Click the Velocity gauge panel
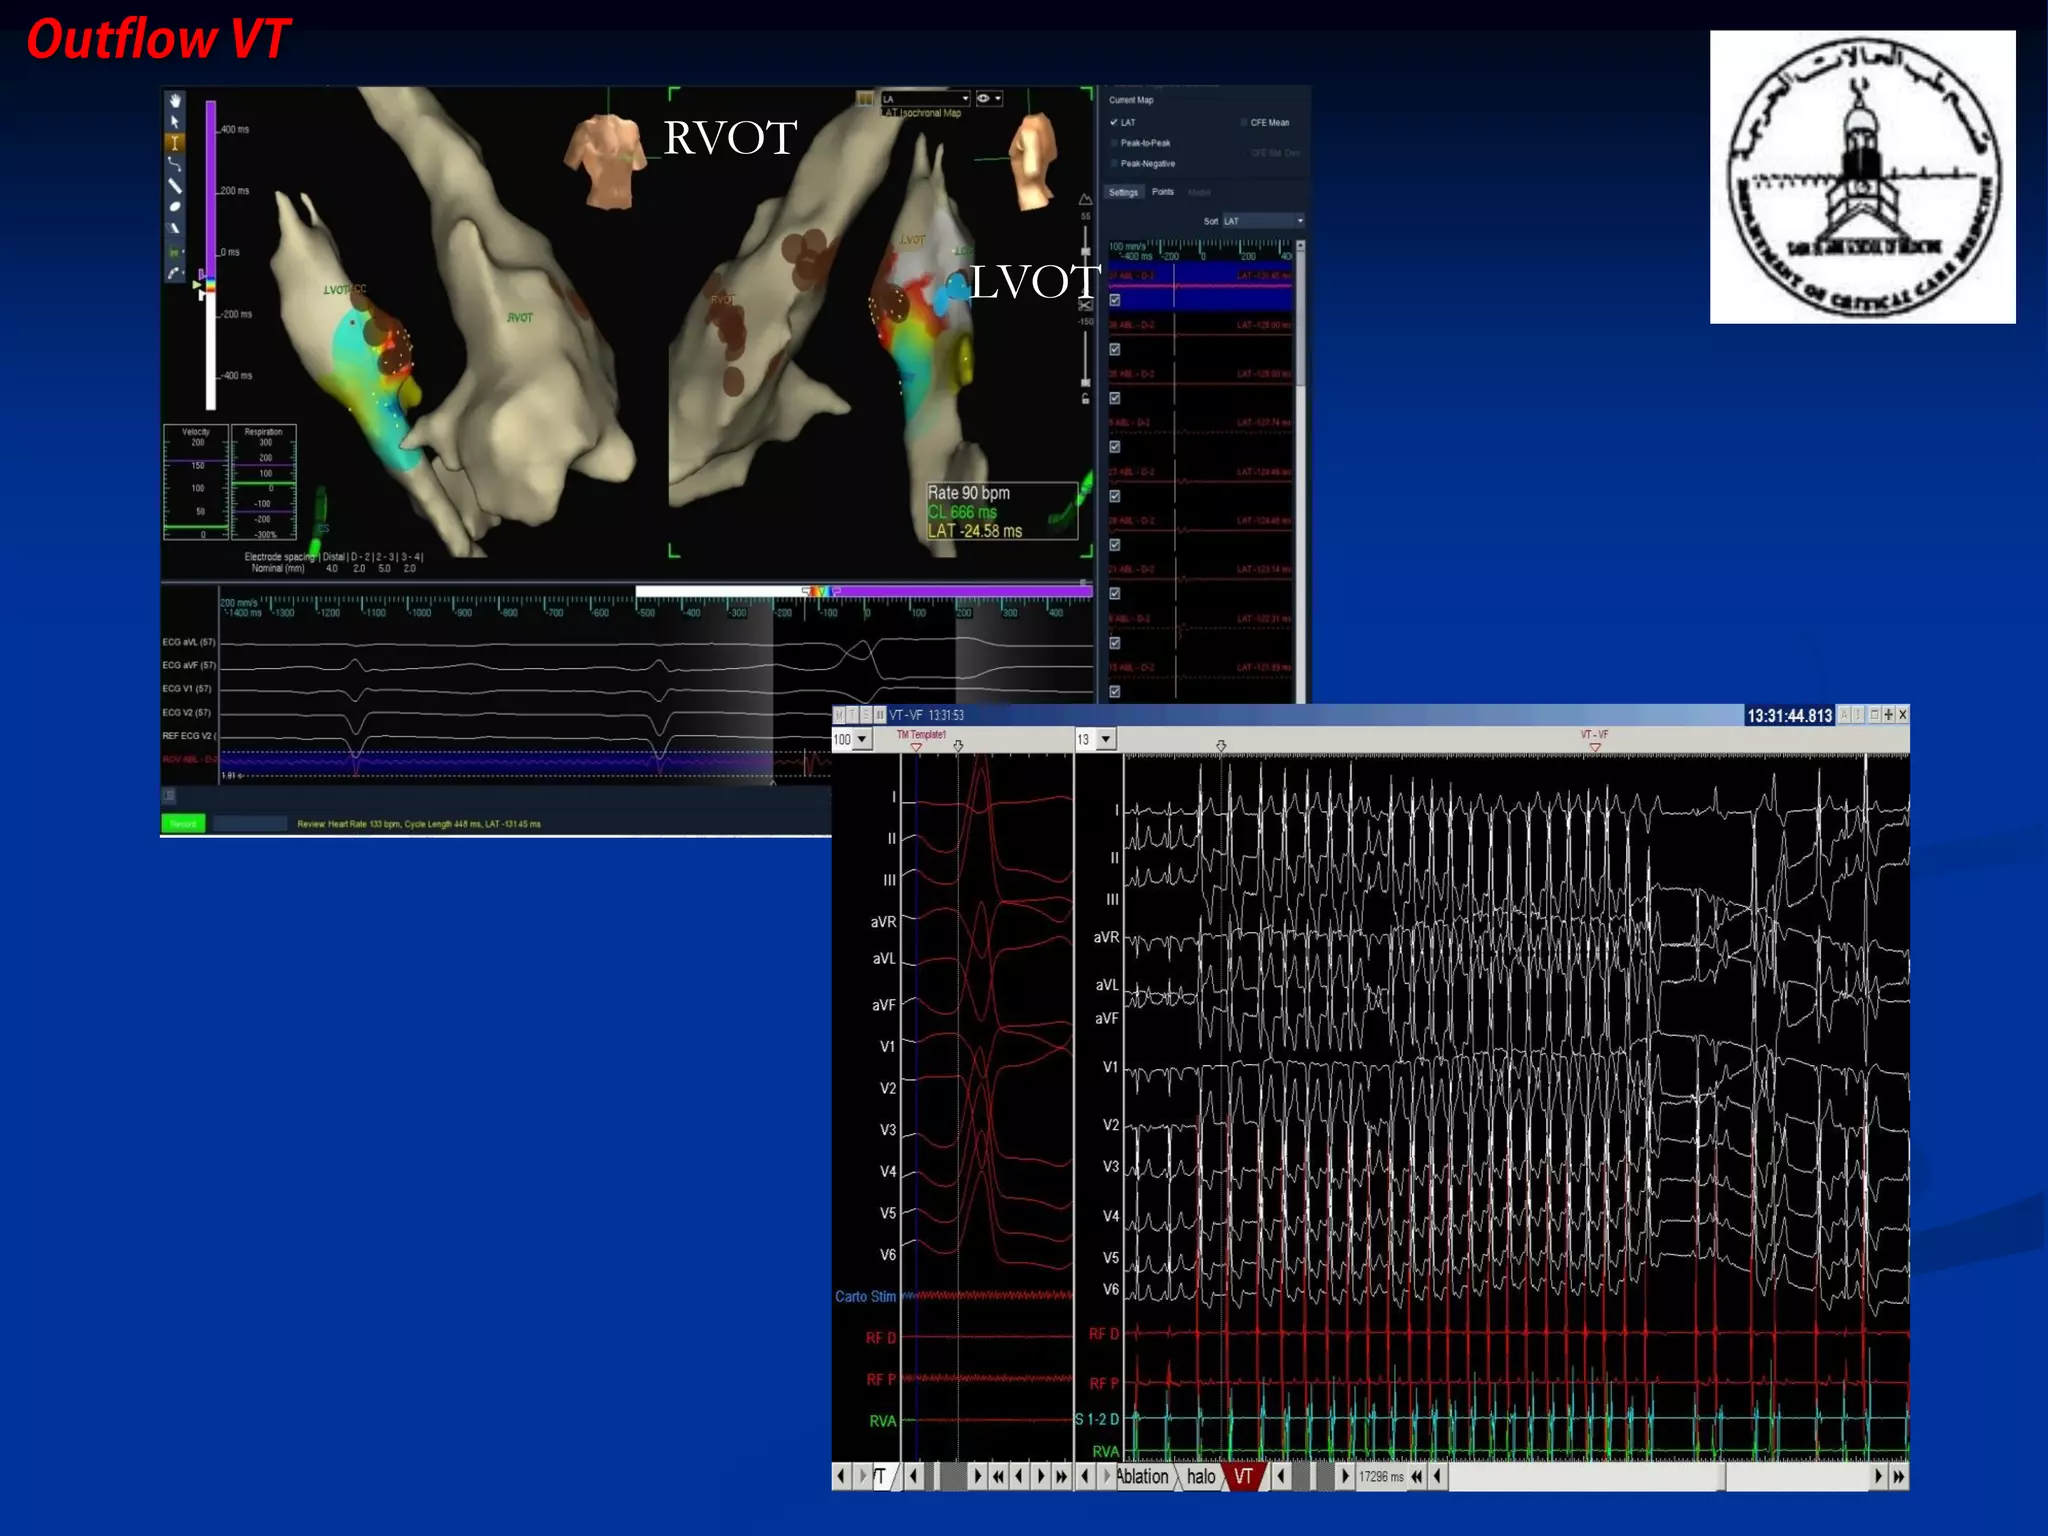Screen dimensions: 2048x1536 (196, 482)
